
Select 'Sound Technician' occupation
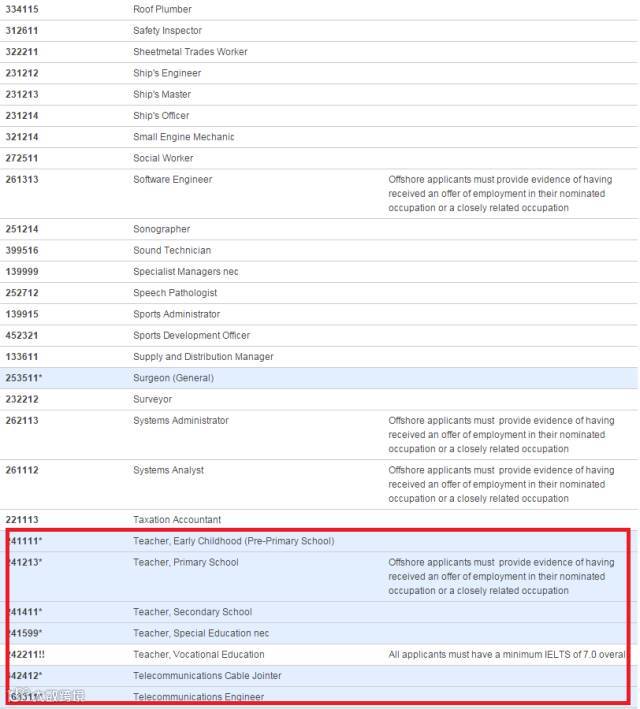pos(172,250)
